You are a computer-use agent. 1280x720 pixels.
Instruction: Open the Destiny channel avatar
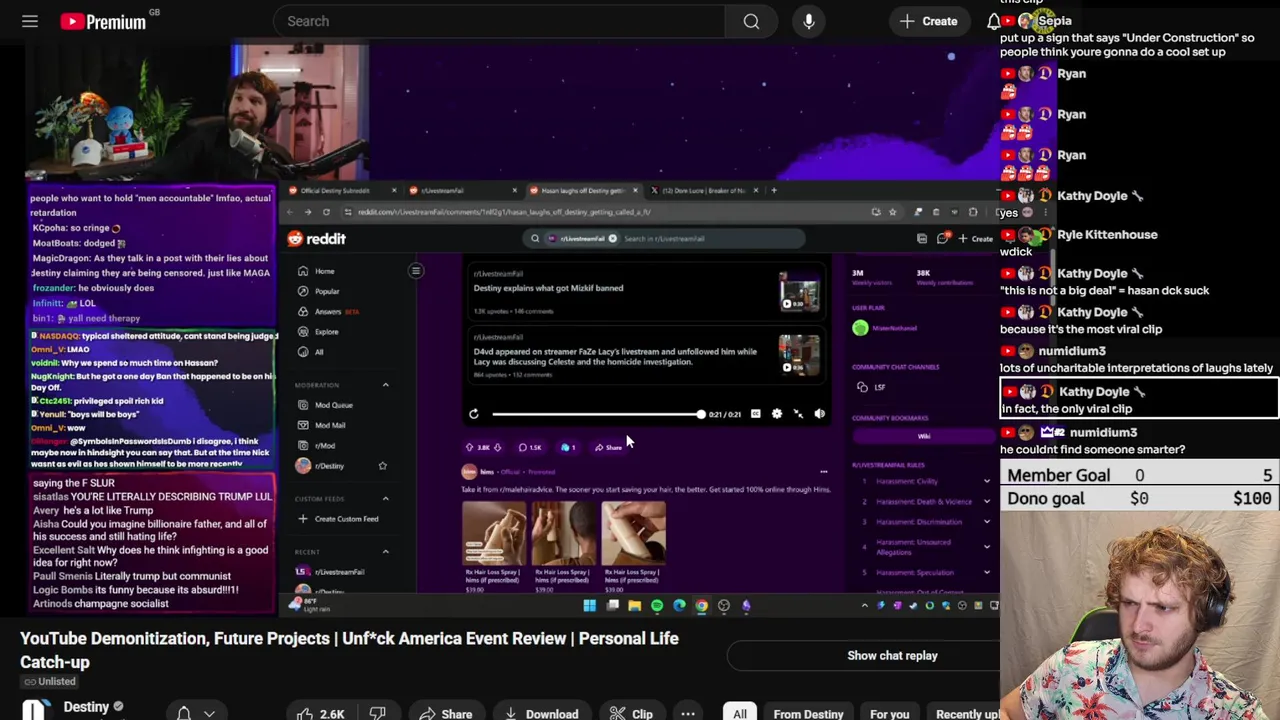tap(35, 710)
